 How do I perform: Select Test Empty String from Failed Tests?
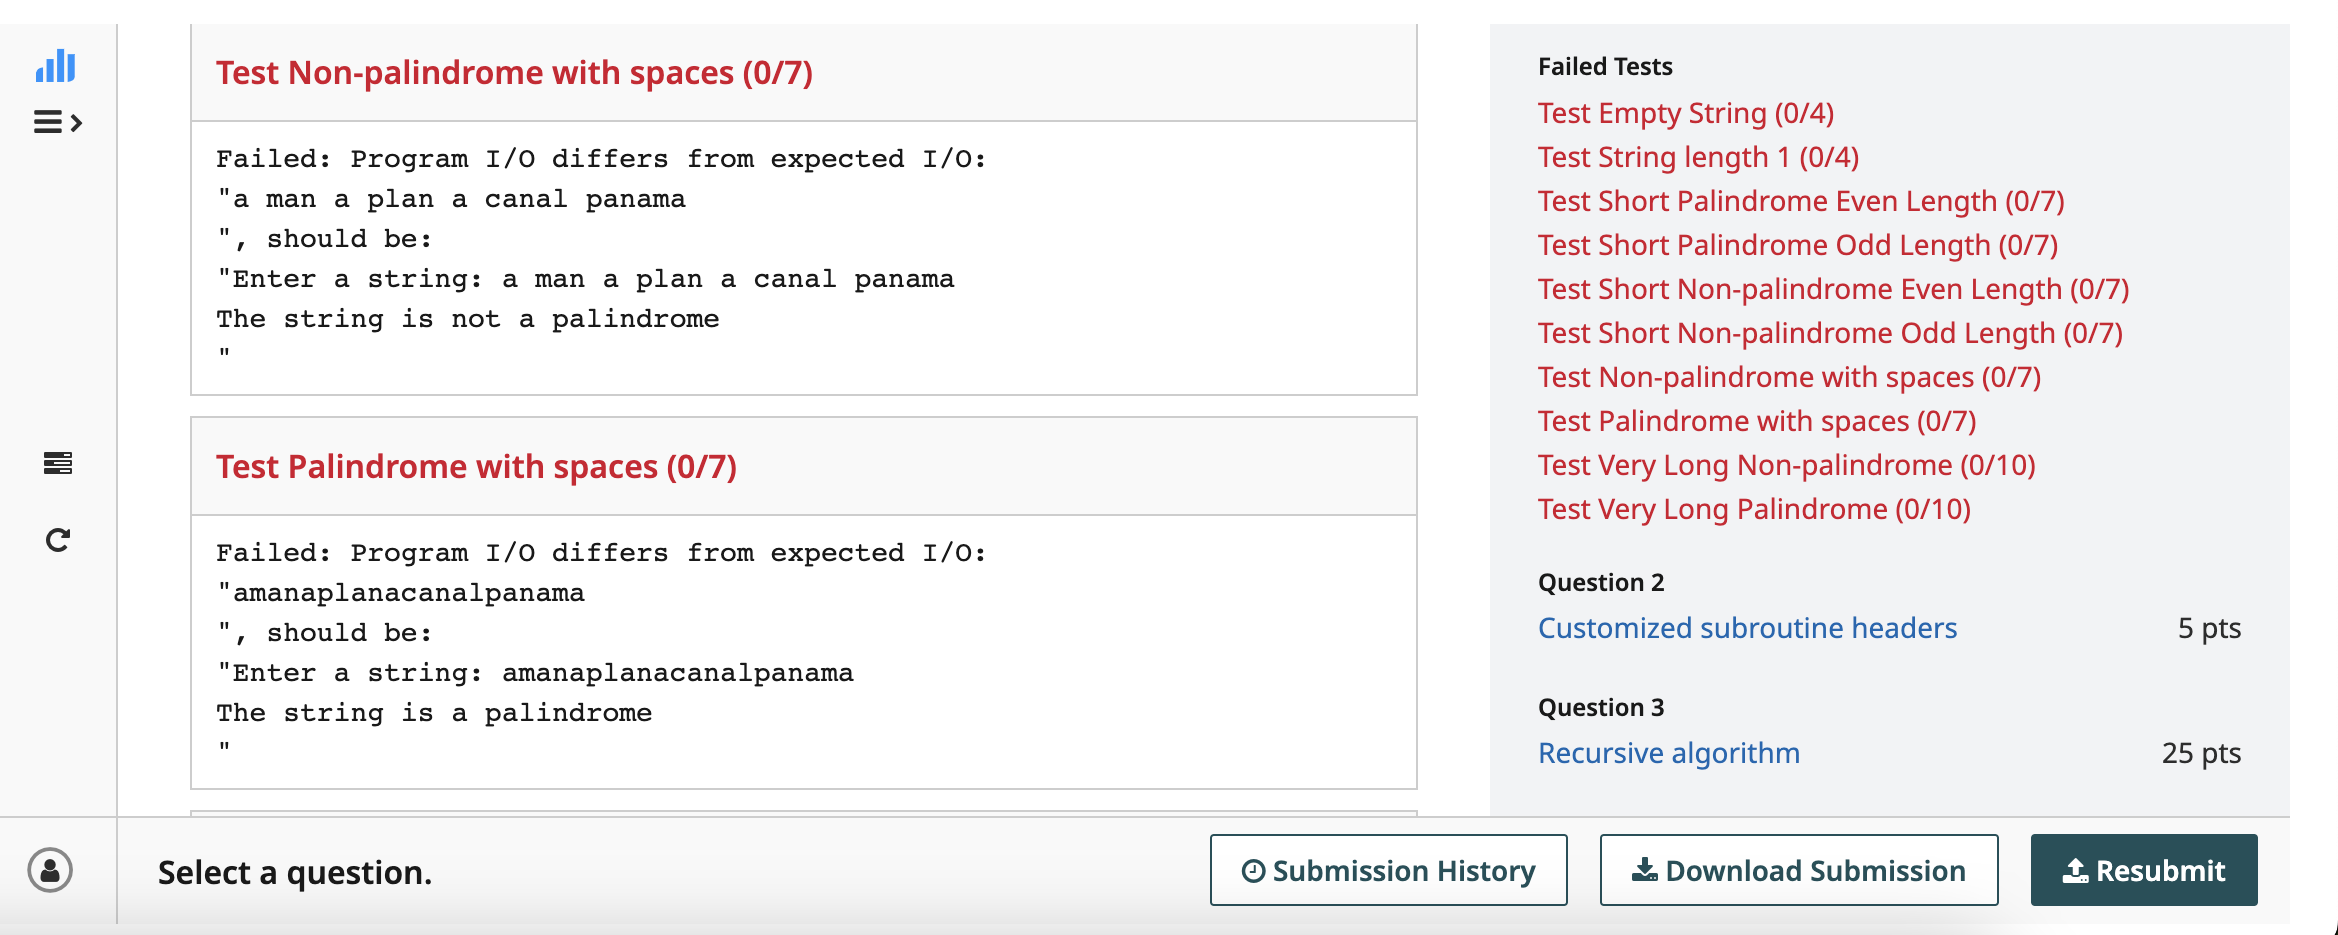1685,112
